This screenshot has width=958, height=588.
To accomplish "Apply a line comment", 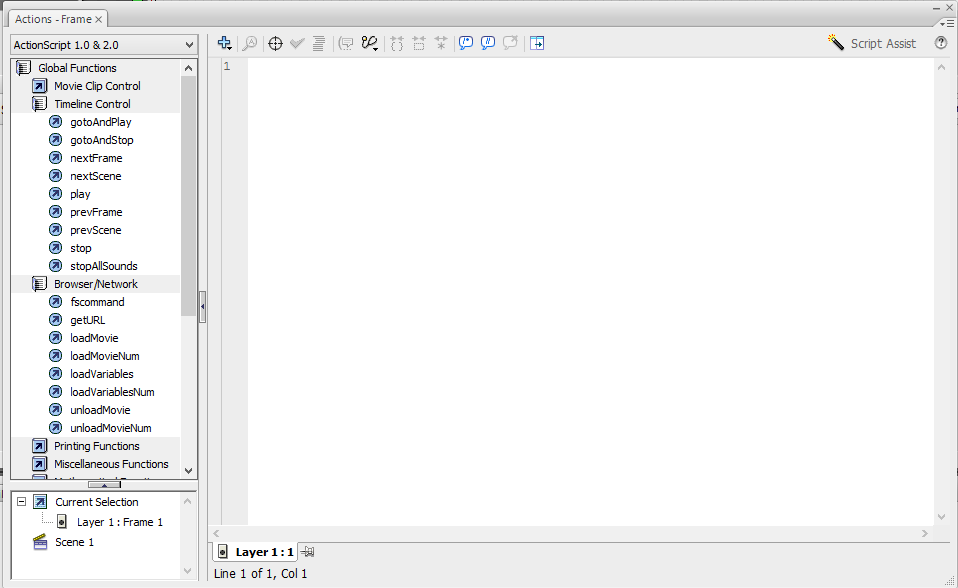I will (487, 43).
